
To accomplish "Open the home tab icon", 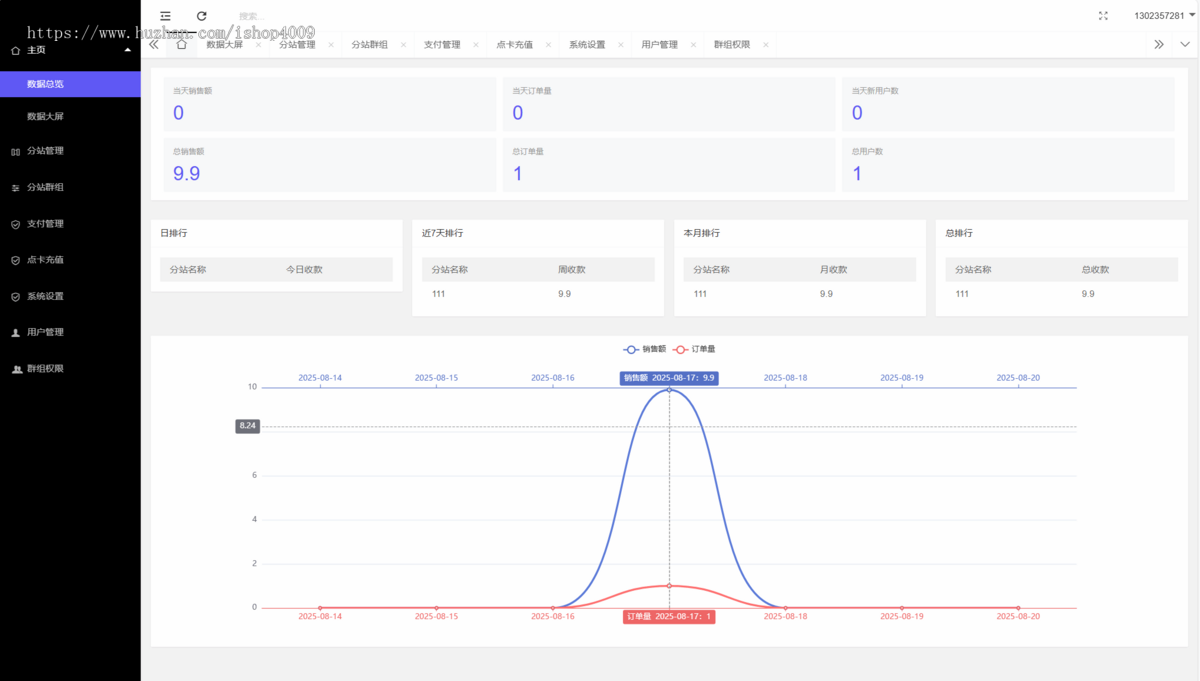I will point(181,44).
